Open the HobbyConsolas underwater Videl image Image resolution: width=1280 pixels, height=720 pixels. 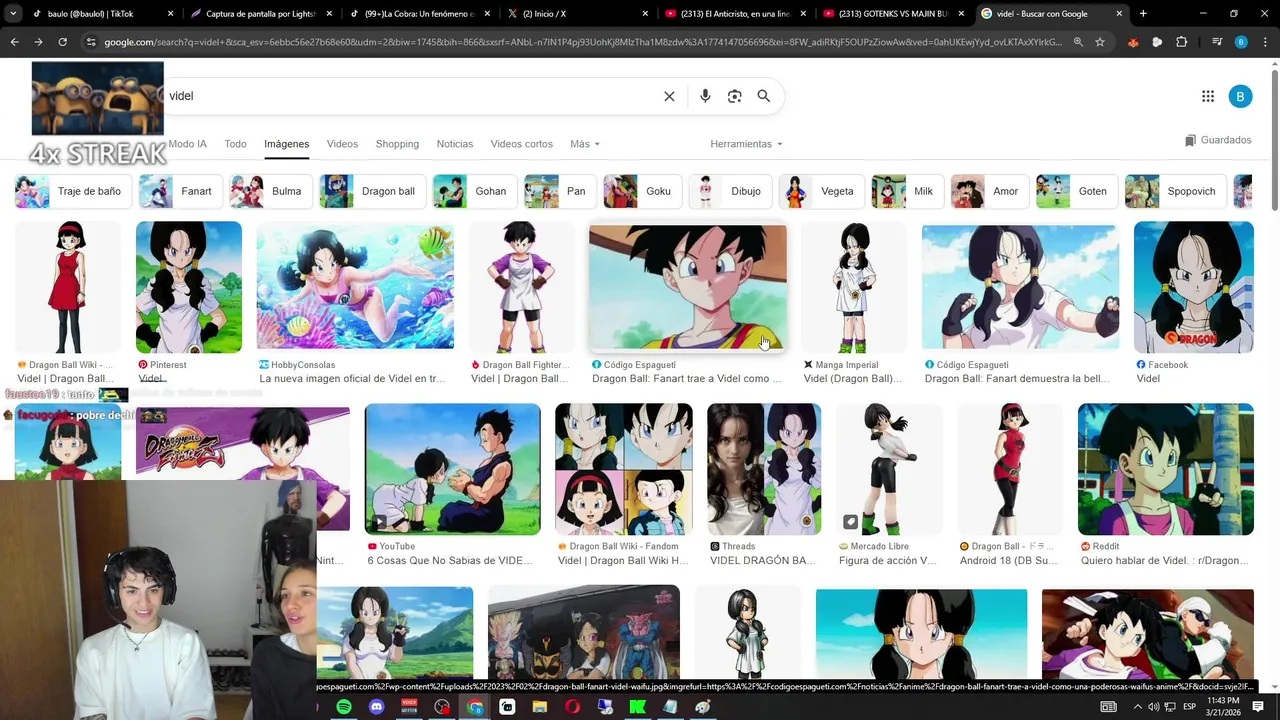355,286
